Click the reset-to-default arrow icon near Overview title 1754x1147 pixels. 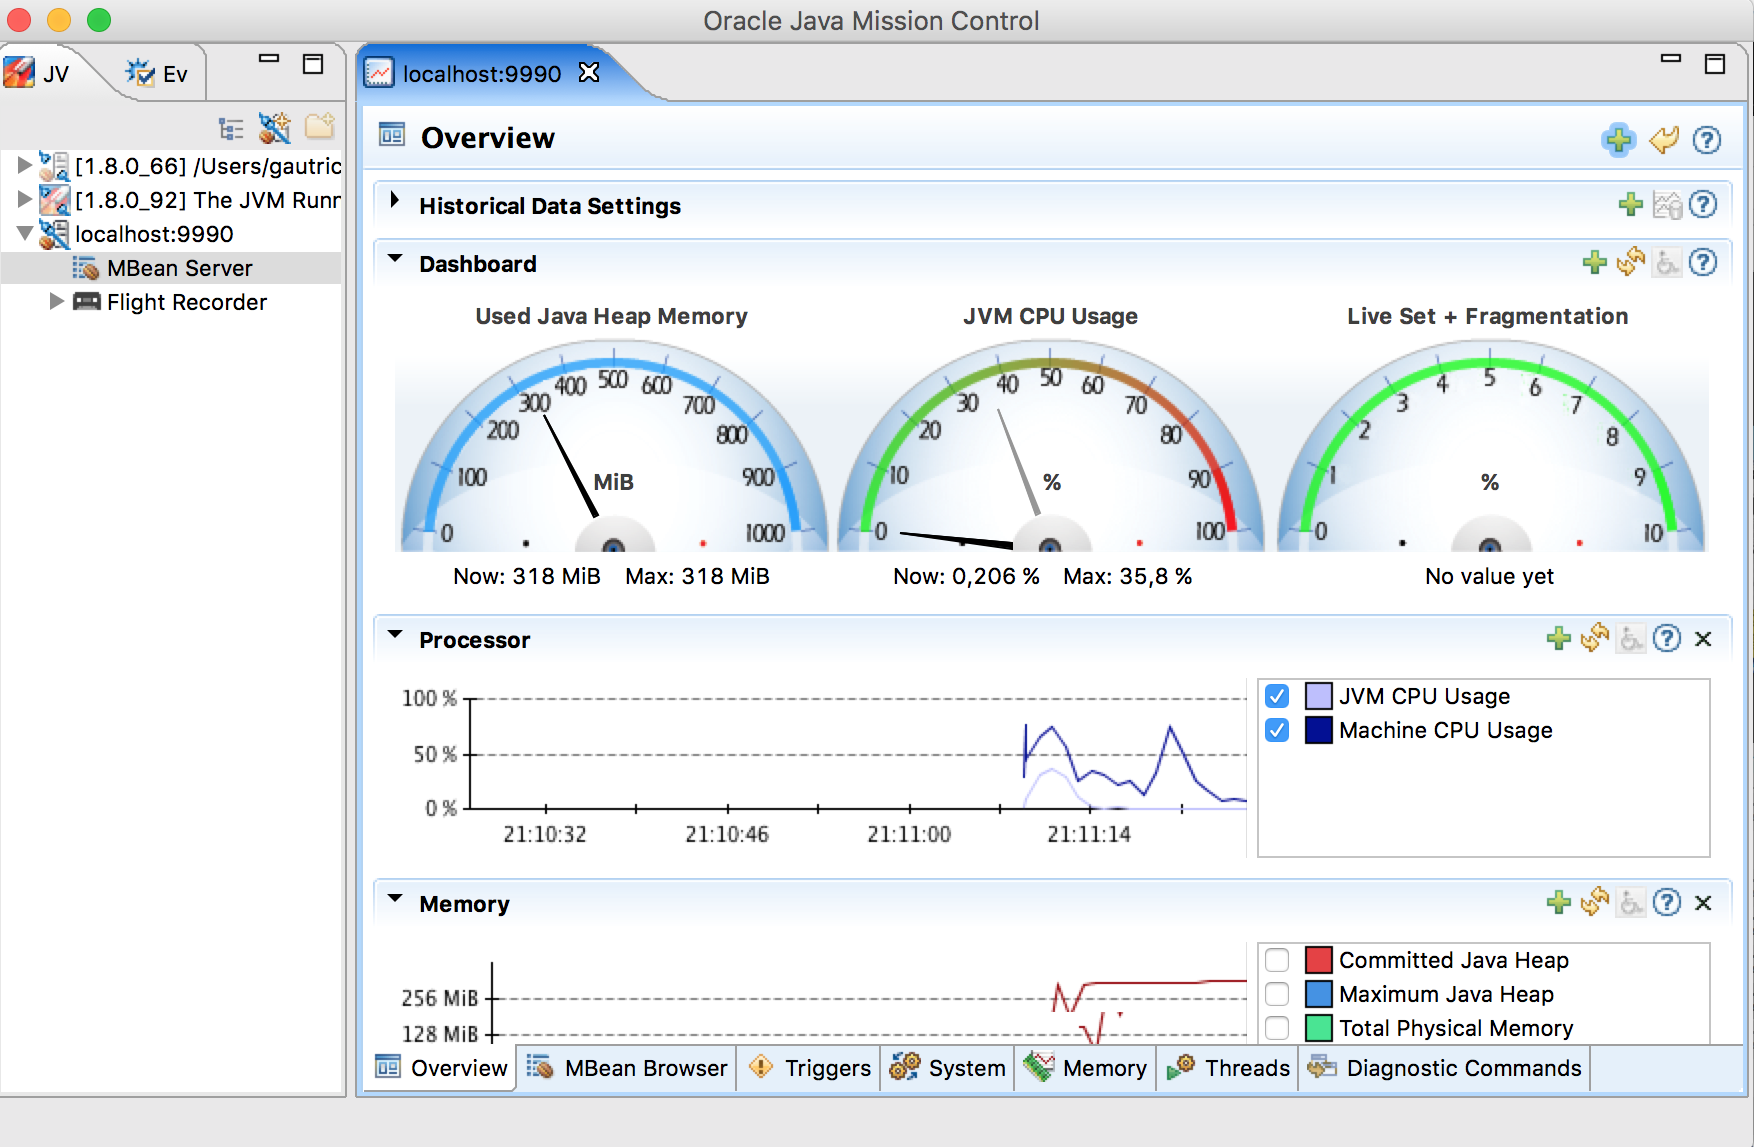[x=1663, y=140]
